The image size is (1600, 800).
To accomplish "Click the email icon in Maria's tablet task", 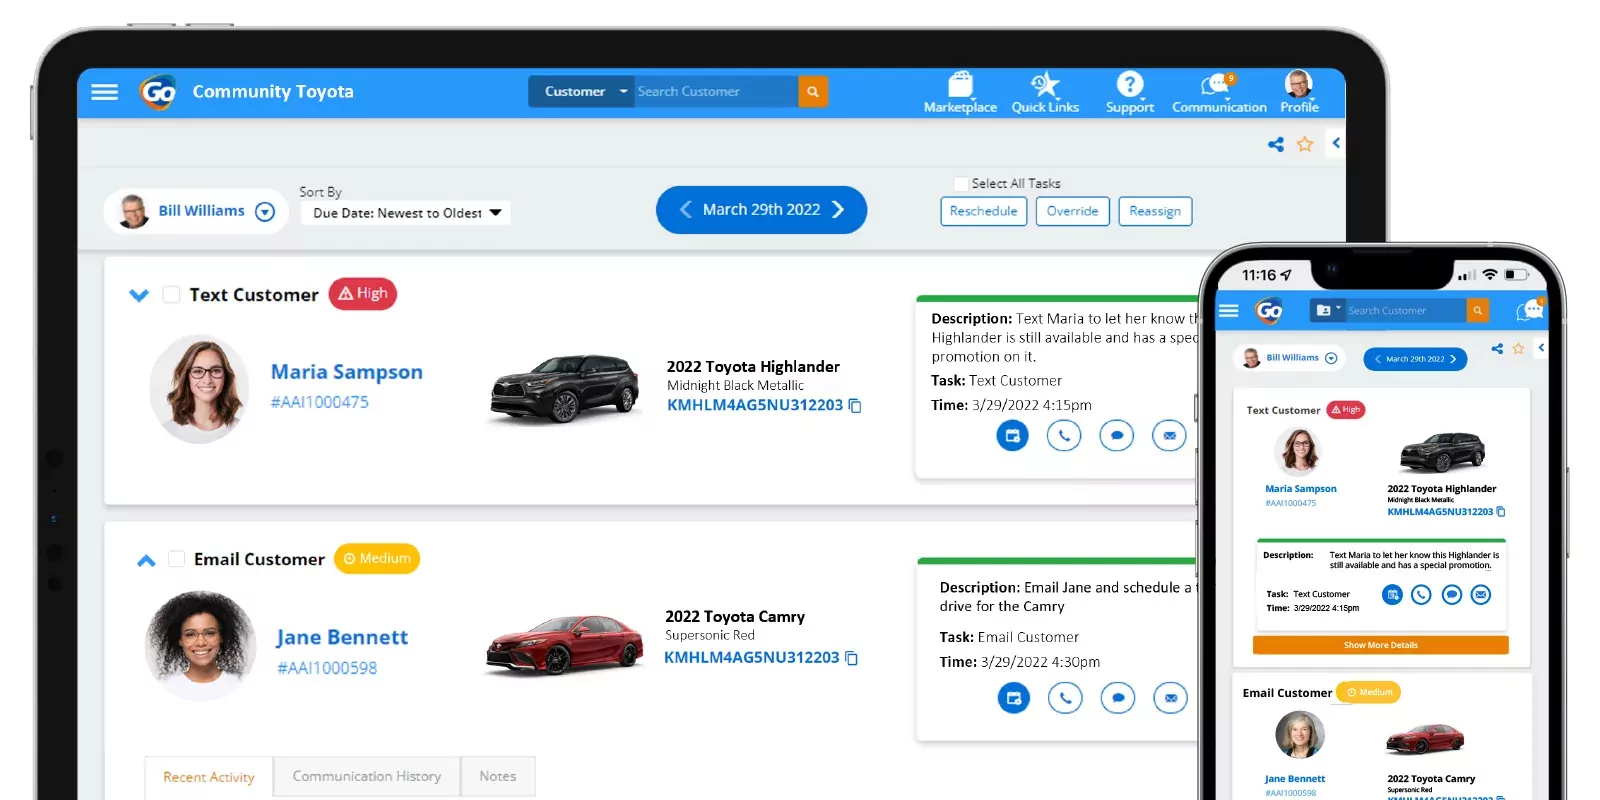I will click(1169, 435).
